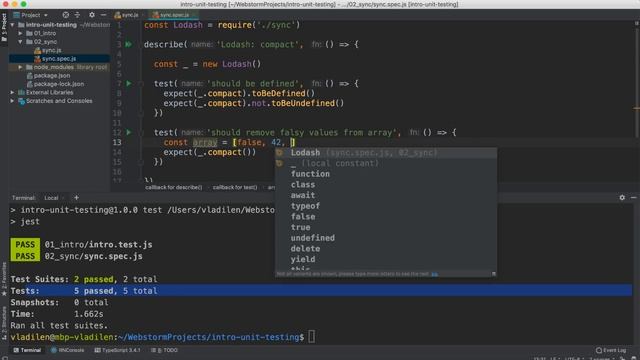Click the editor vertical scrollbar marker
640x360 pixels.
636,108
